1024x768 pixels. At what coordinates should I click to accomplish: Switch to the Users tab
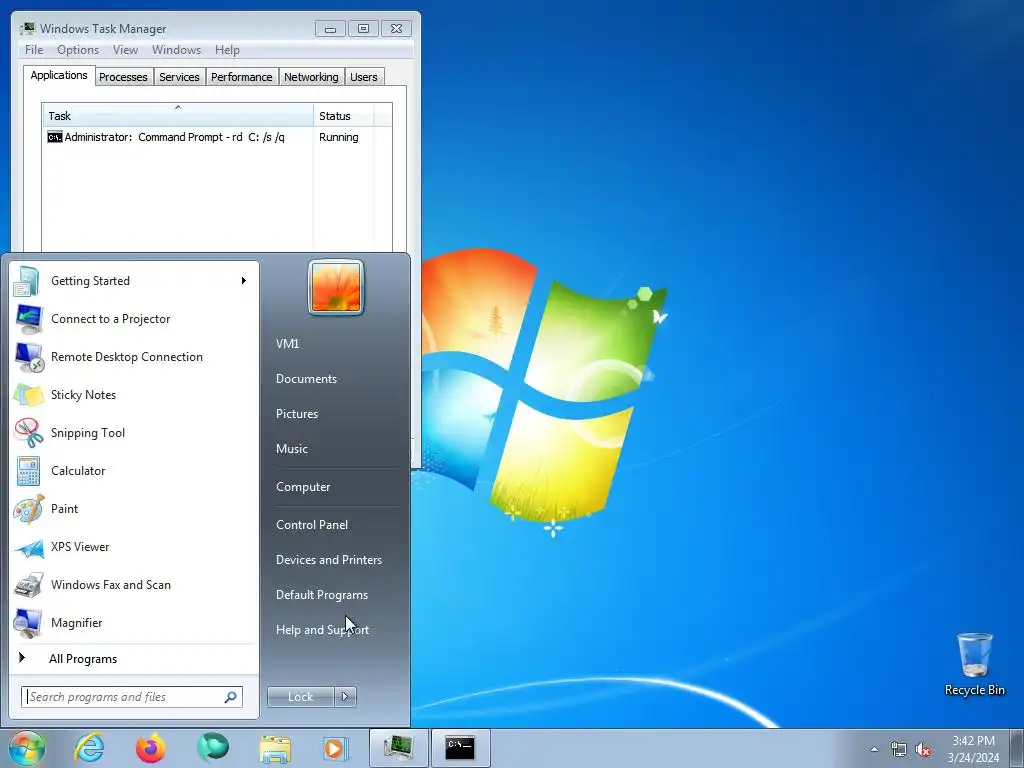(x=363, y=77)
